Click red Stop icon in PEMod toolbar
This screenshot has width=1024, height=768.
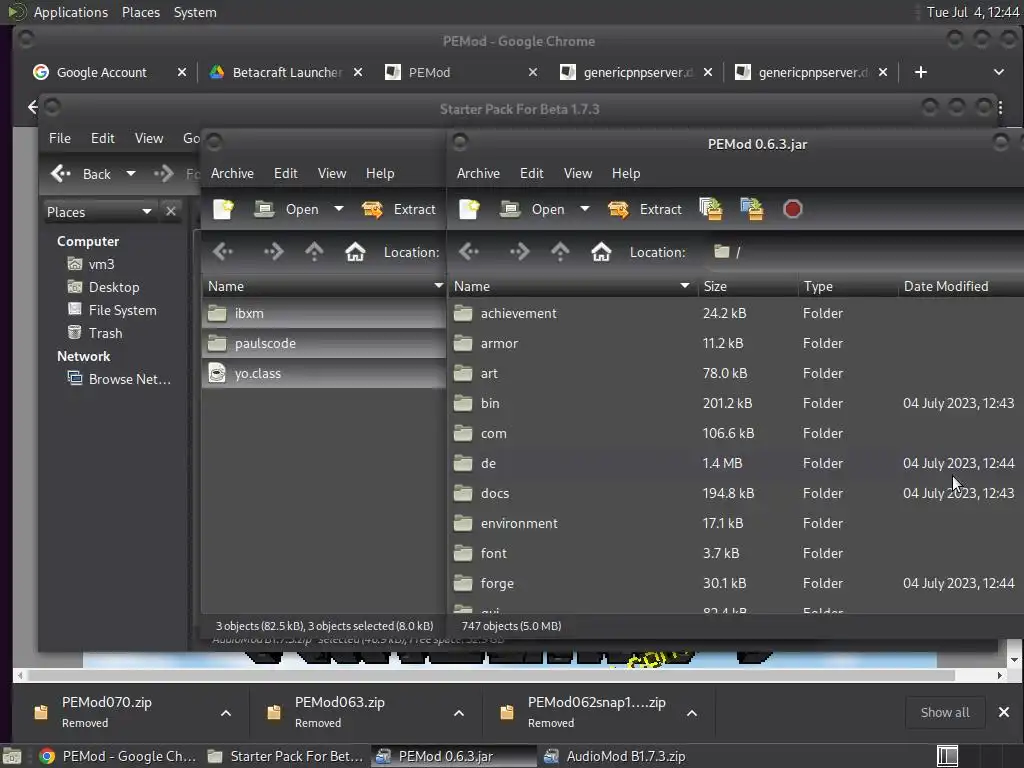pos(792,209)
